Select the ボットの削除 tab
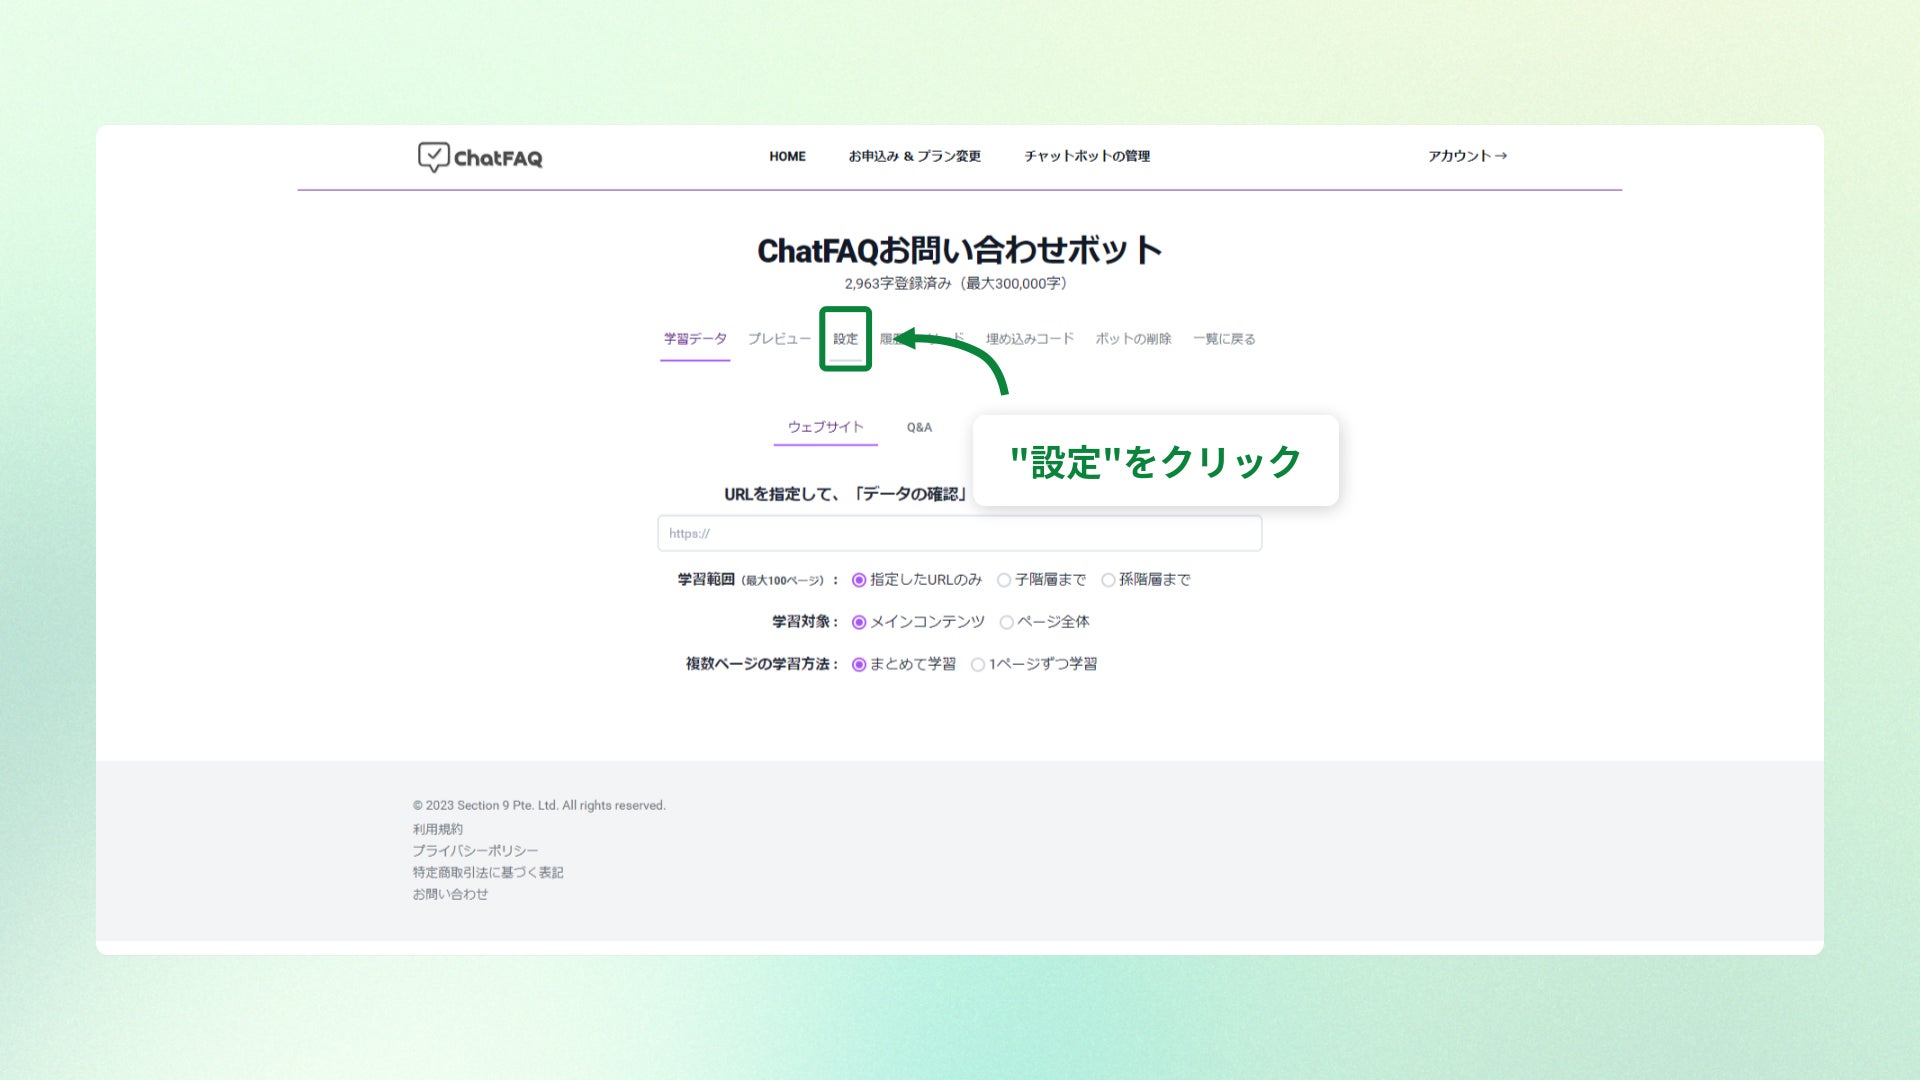Viewport: 1920px width, 1080px height. click(1132, 339)
